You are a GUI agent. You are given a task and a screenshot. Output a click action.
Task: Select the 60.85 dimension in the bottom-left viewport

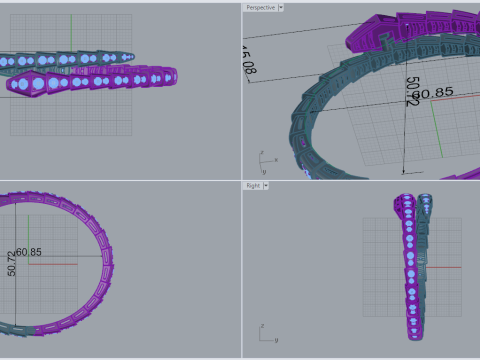[x=29, y=252]
